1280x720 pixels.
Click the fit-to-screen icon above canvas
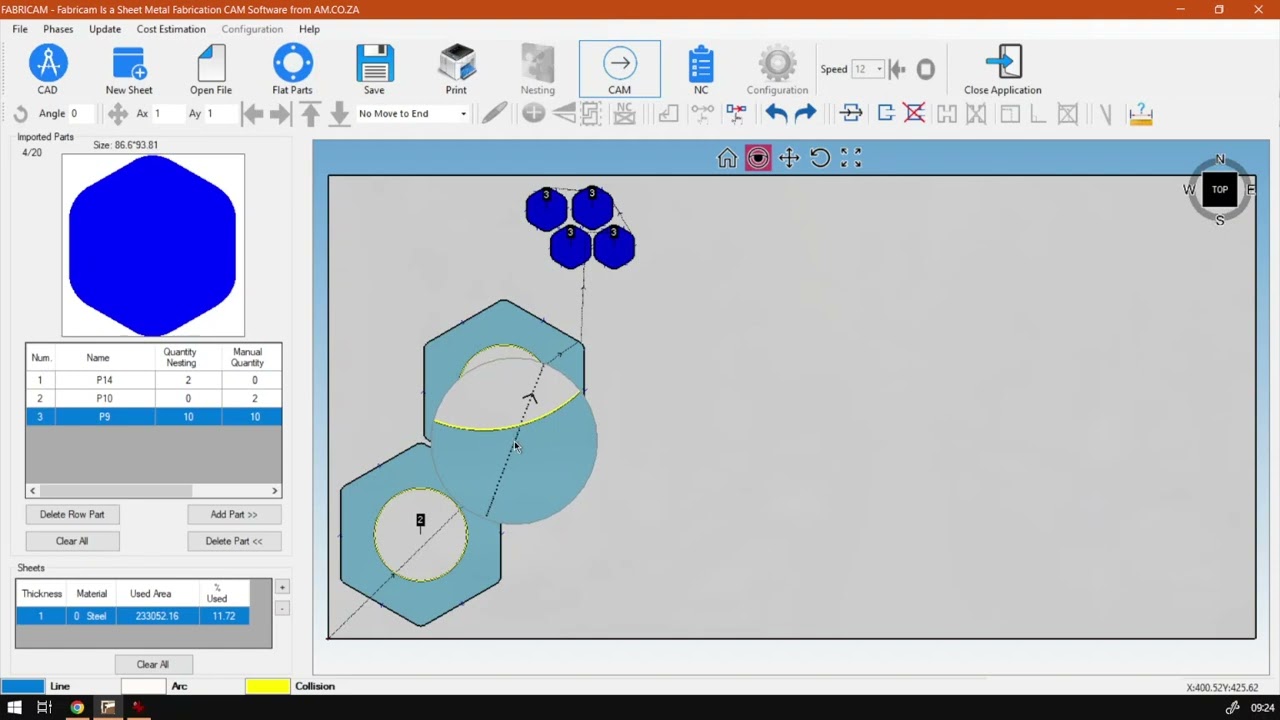click(x=851, y=158)
